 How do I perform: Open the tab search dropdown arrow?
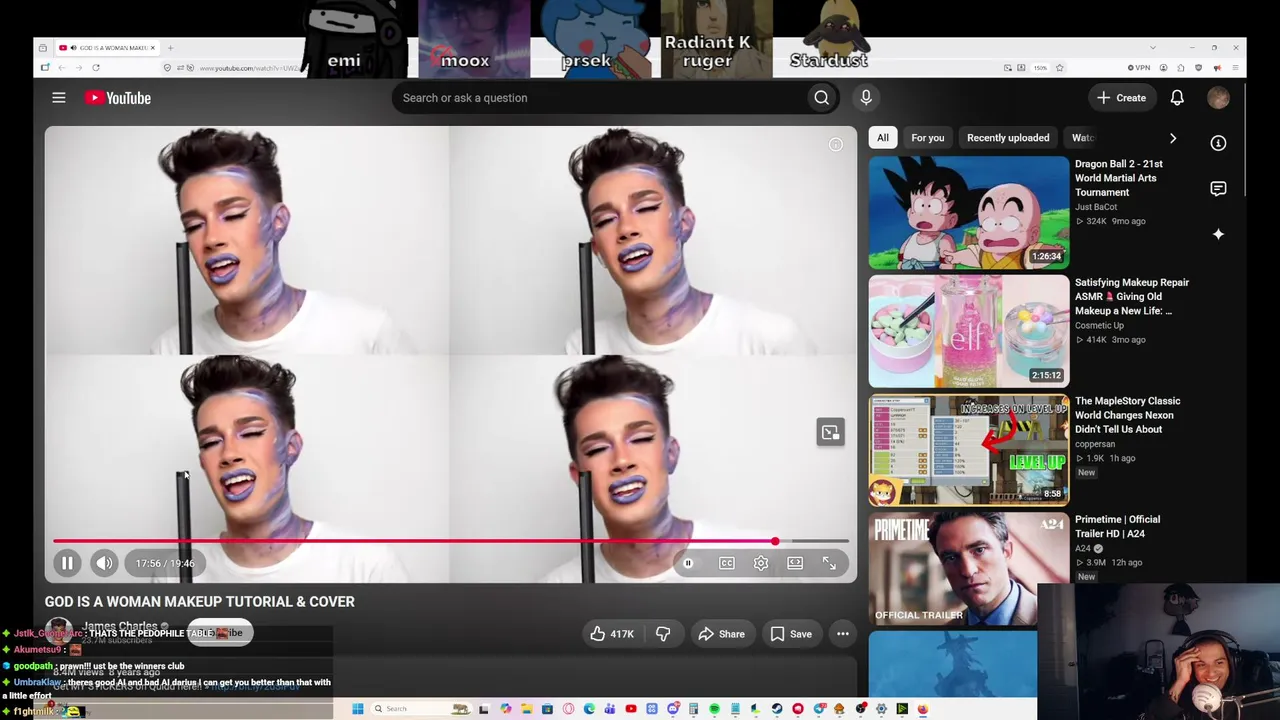tap(1152, 48)
